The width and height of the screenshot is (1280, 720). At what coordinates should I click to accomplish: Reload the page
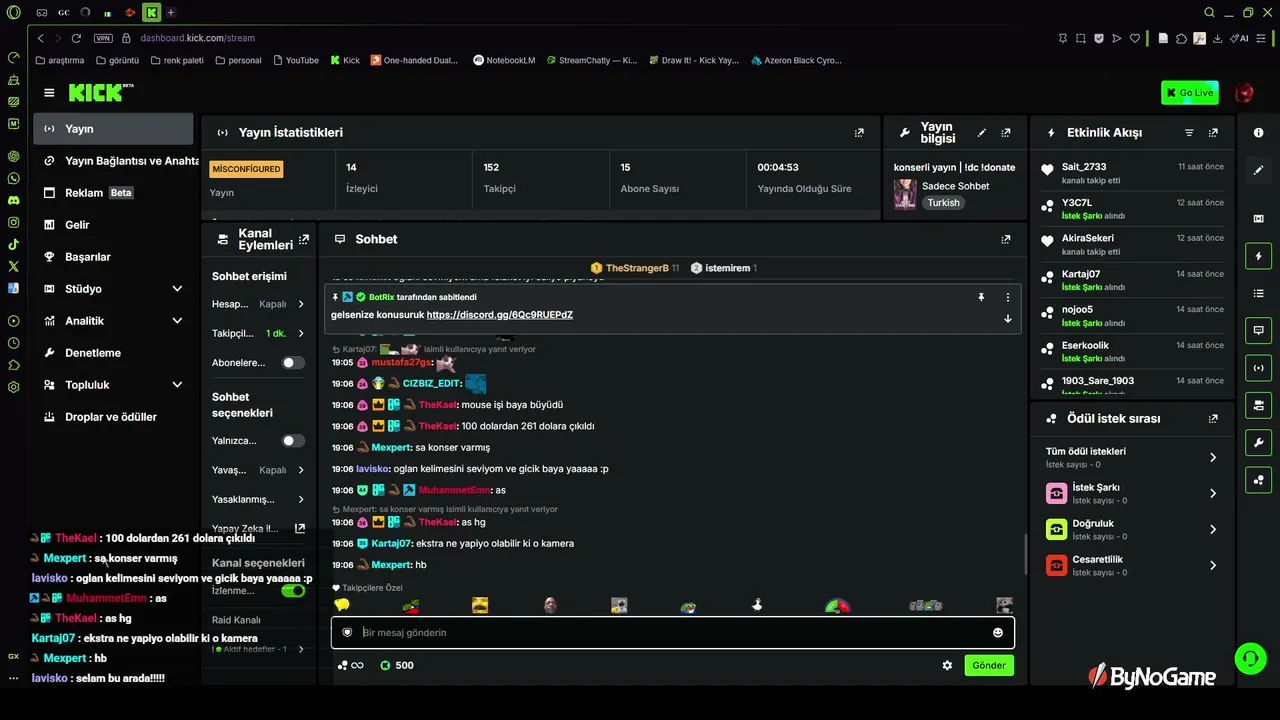pyautogui.click(x=75, y=38)
